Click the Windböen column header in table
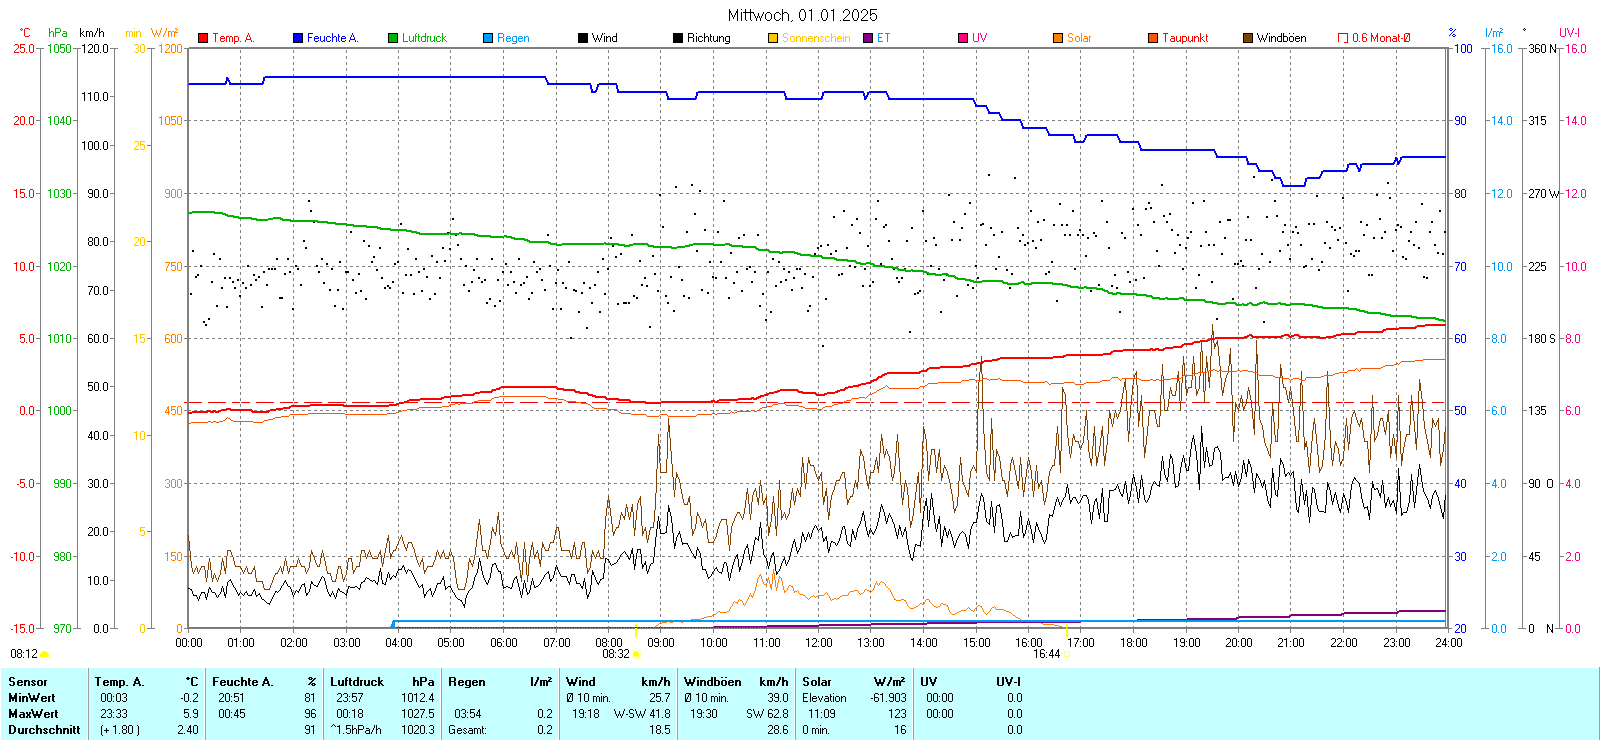The image size is (1600, 740). coord(713,682)
